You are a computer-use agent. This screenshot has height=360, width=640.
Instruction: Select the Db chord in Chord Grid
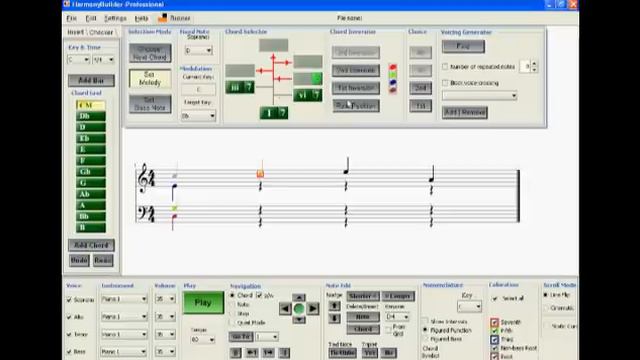[x=91, y=116]
